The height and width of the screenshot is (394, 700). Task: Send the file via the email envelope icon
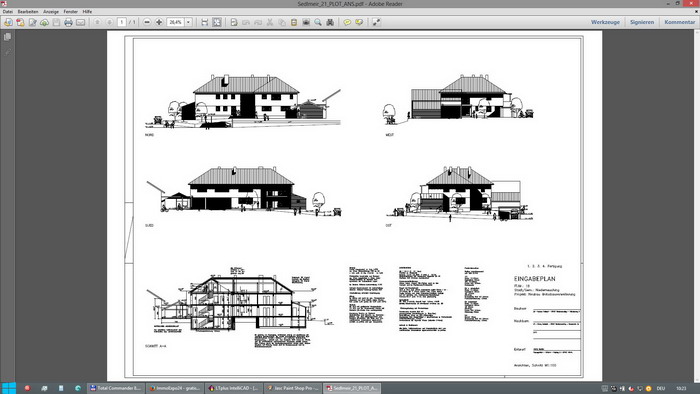[80, 22]
